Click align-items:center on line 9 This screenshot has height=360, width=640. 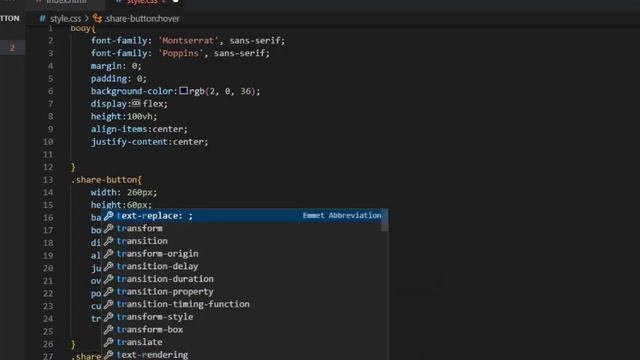(139, 129)
